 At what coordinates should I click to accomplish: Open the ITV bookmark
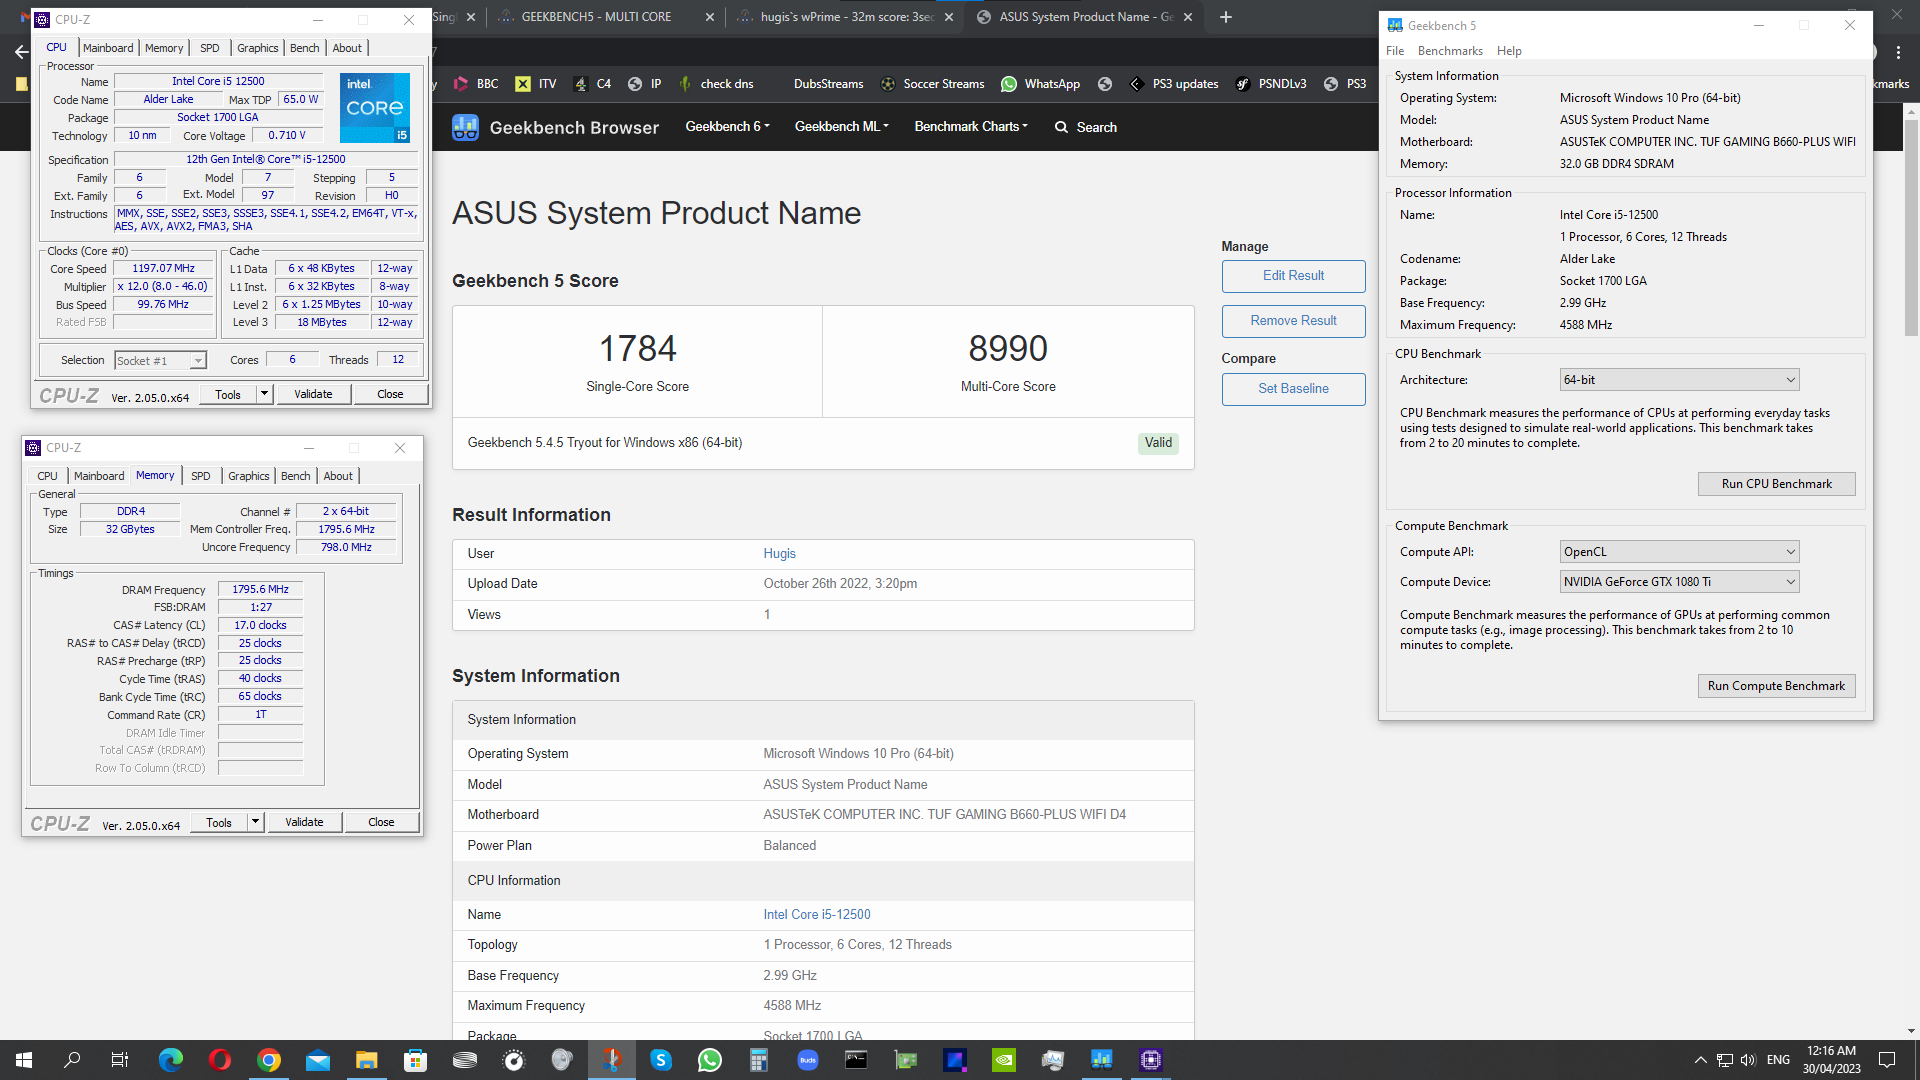pyautogui.click(x=536, y=84)
